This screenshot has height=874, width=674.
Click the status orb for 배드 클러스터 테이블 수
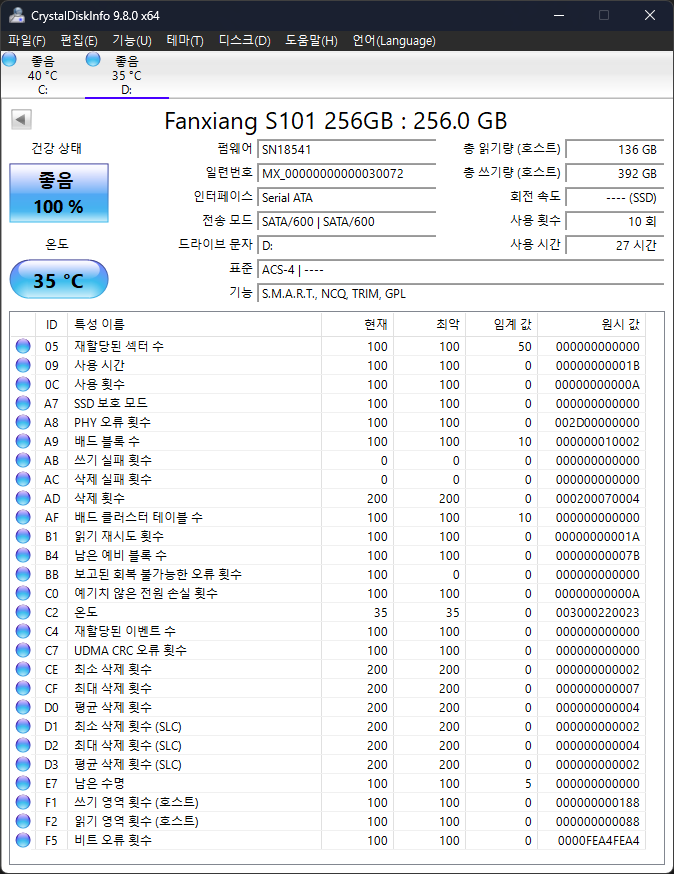click(23, 517)
